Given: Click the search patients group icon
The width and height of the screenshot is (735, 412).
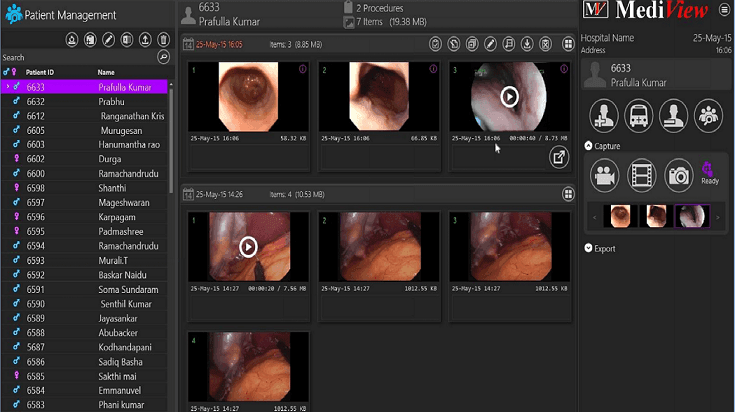Looking at the screenshot, I should pyautogui.click(x=708, y=116).
